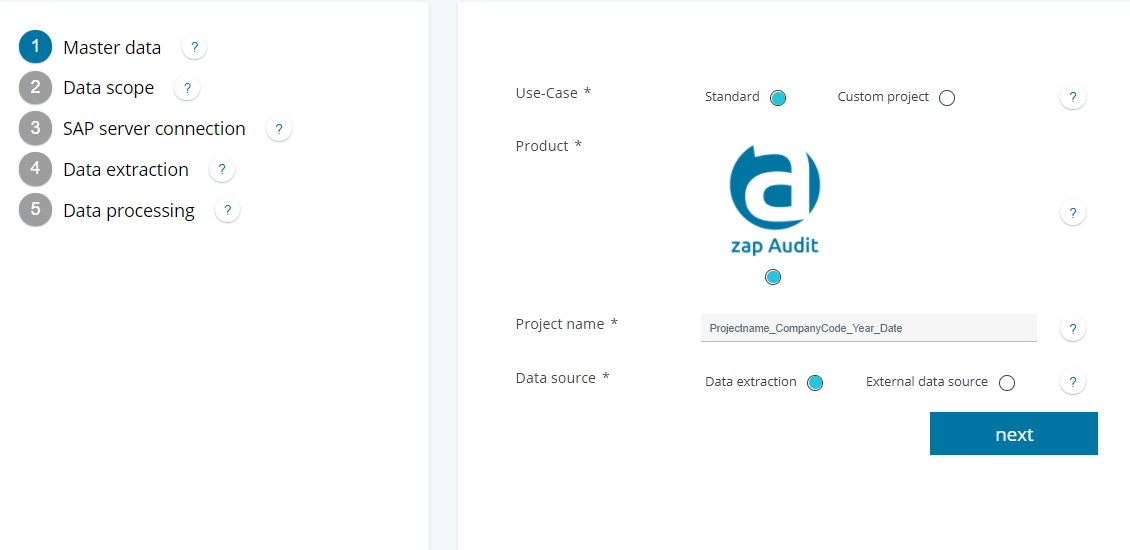The height and width of the screenshot is (550, 1130).
Task: Select Data extraction as data source
Action: pyautogui.click(x=815, y=383)
